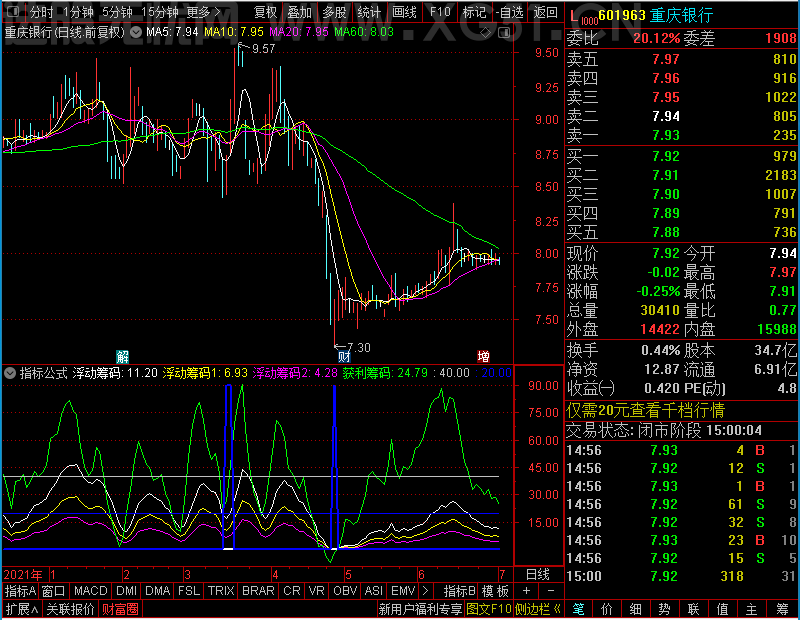Select the 指标A indicator group
The width and height of the screenshot is (800, 620).
20,591
